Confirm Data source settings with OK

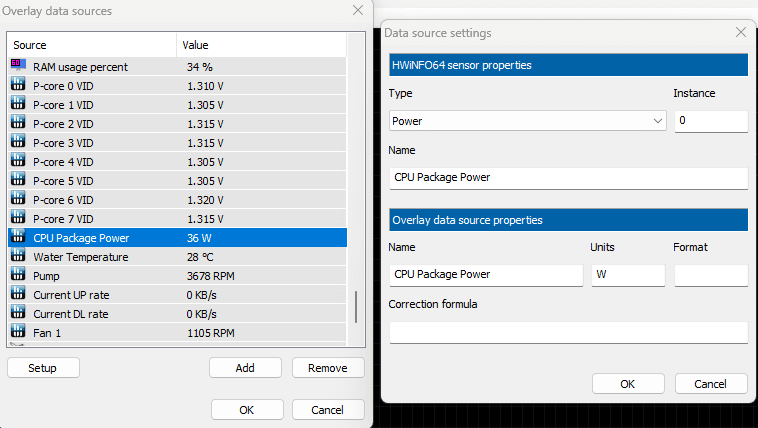tap(628, 383)
